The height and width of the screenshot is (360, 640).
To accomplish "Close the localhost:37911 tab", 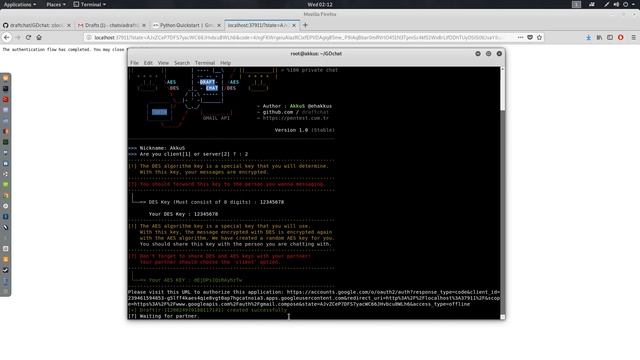I will pos(294,25).
